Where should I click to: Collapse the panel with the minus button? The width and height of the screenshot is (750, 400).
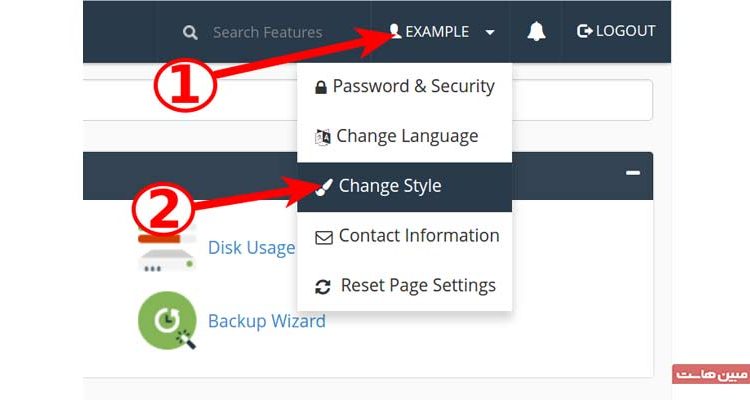pyautogui.click(x=632, y=173)
